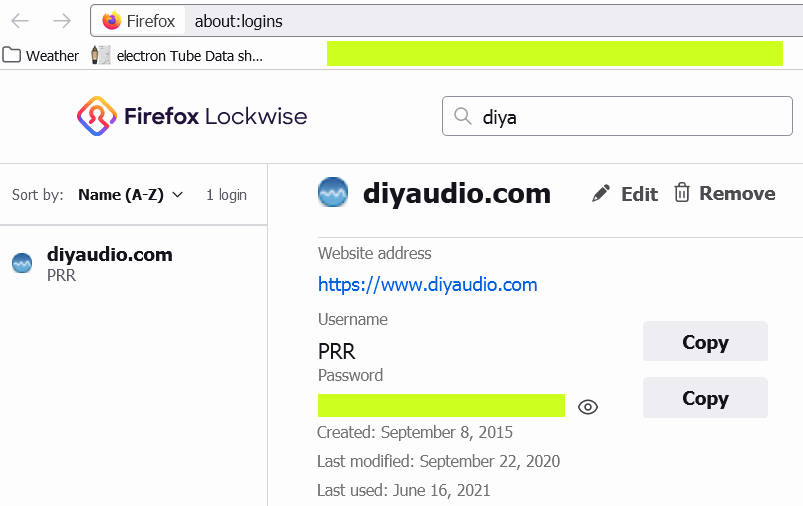
Task: Click diyaudio favicon in the login list
Action: [22, 263]
